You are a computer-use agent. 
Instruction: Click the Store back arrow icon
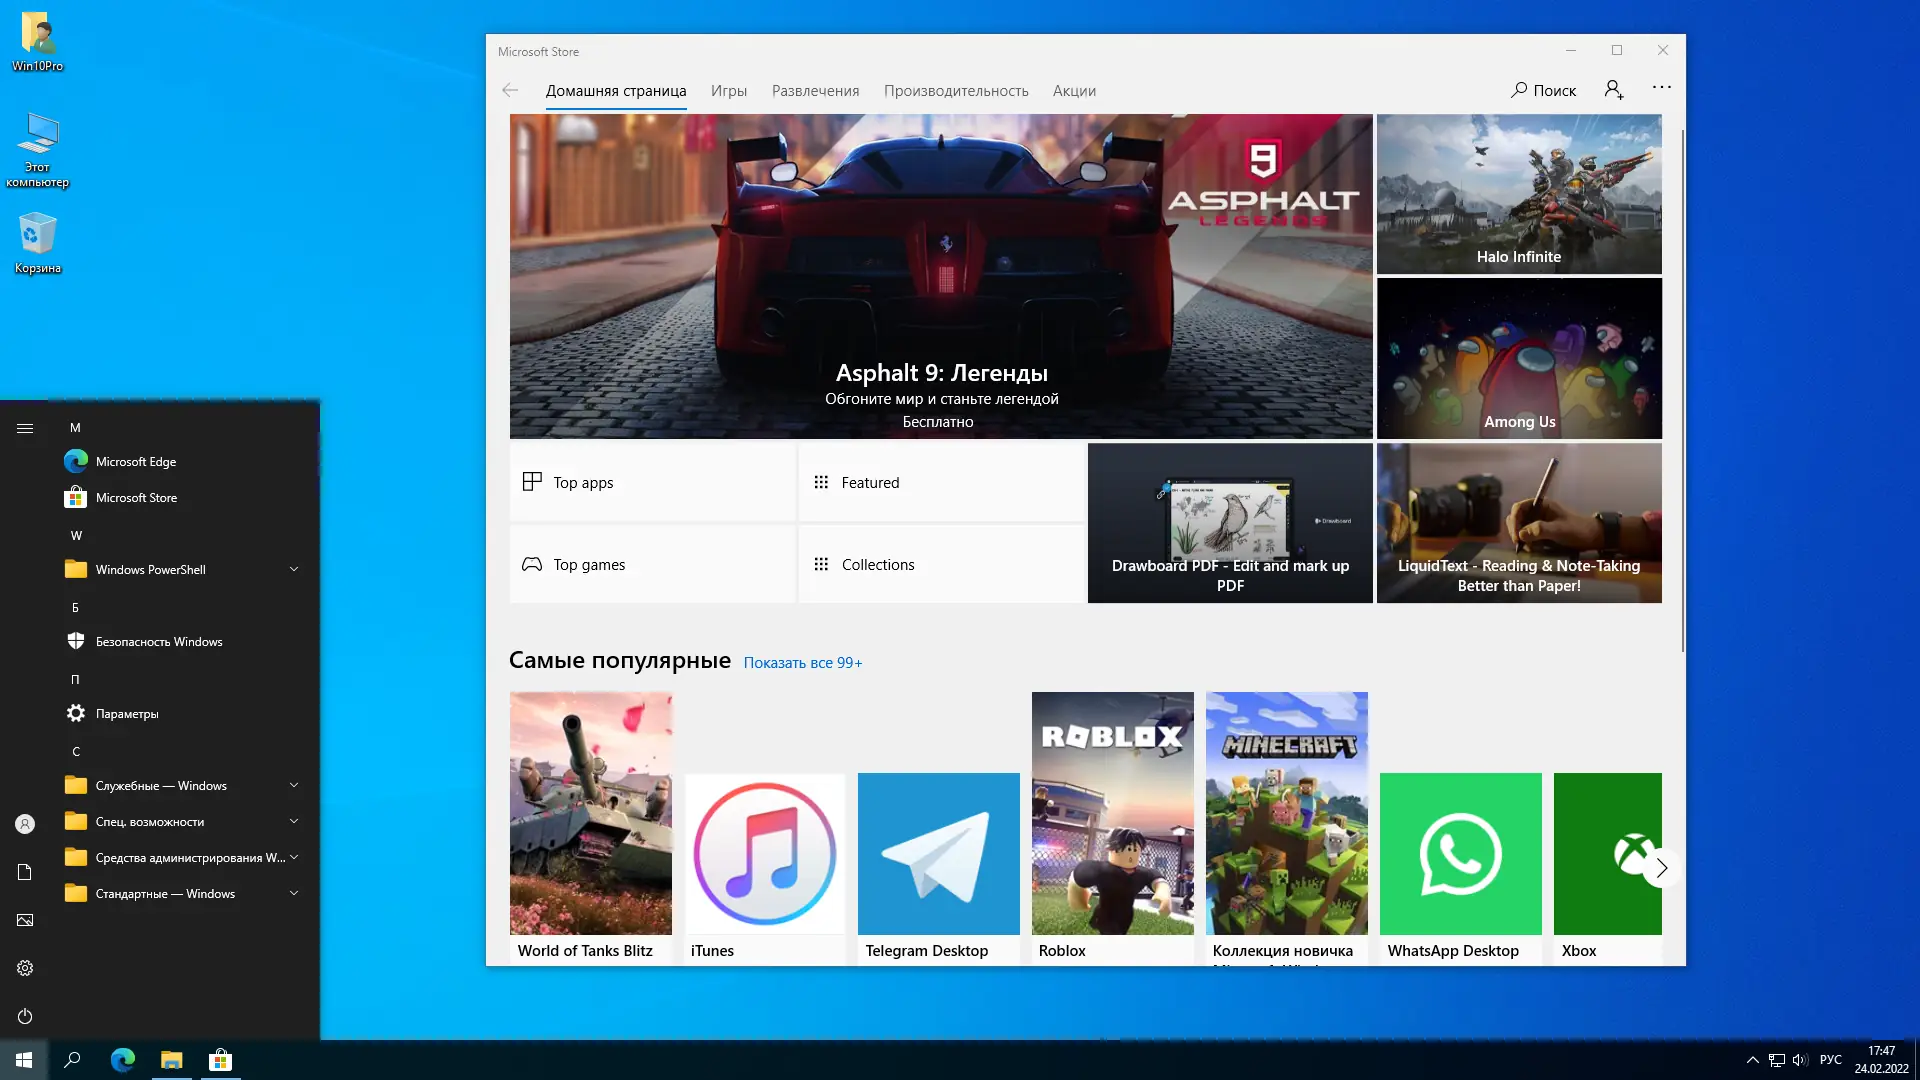[510, 90]
